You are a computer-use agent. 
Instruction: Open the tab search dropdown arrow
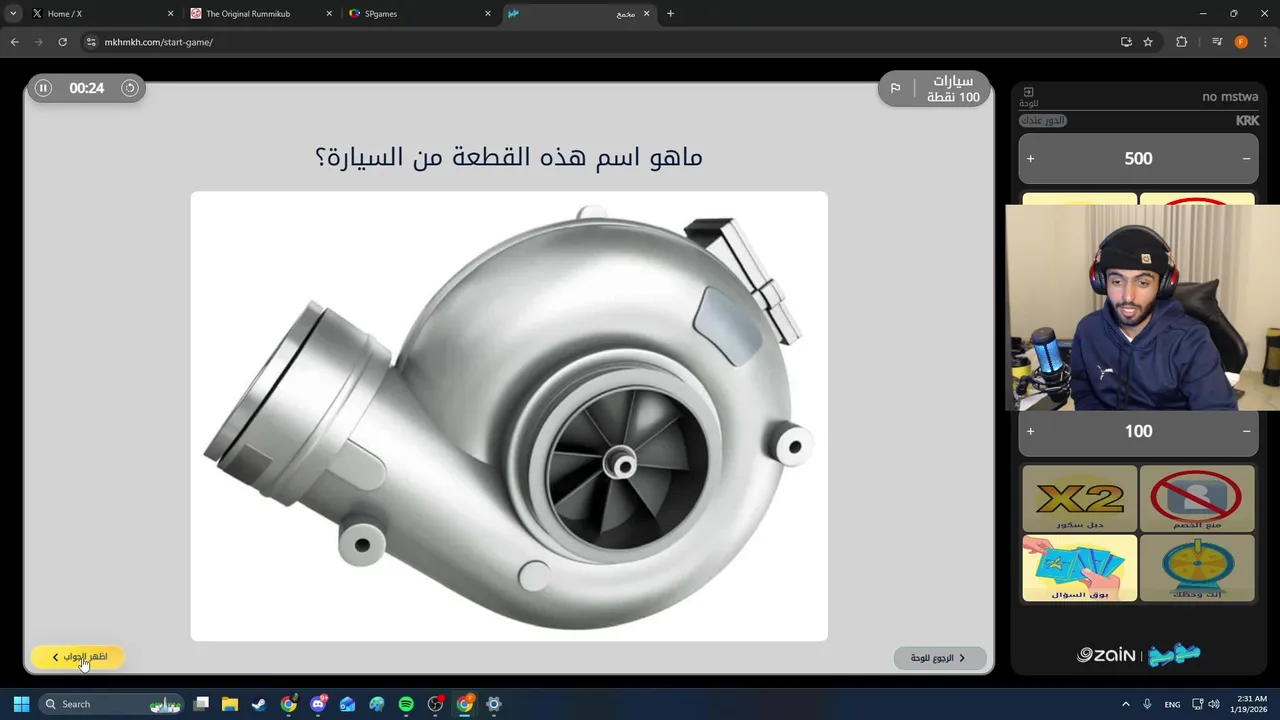[x=13, y=14]
